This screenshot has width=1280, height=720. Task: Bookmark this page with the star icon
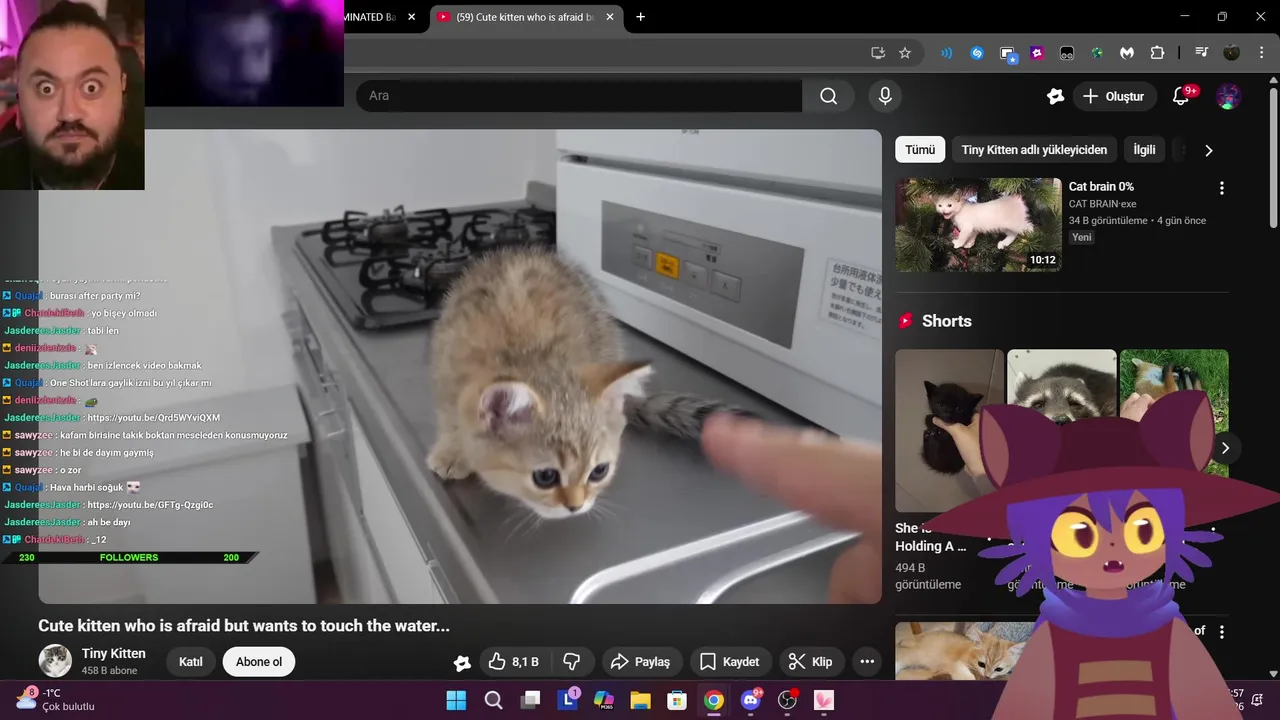[905, 53]
